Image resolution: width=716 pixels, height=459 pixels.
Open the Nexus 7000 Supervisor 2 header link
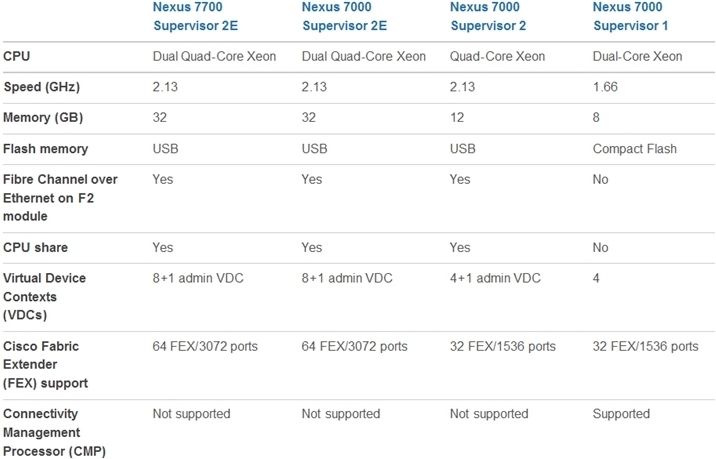point(498,15)
